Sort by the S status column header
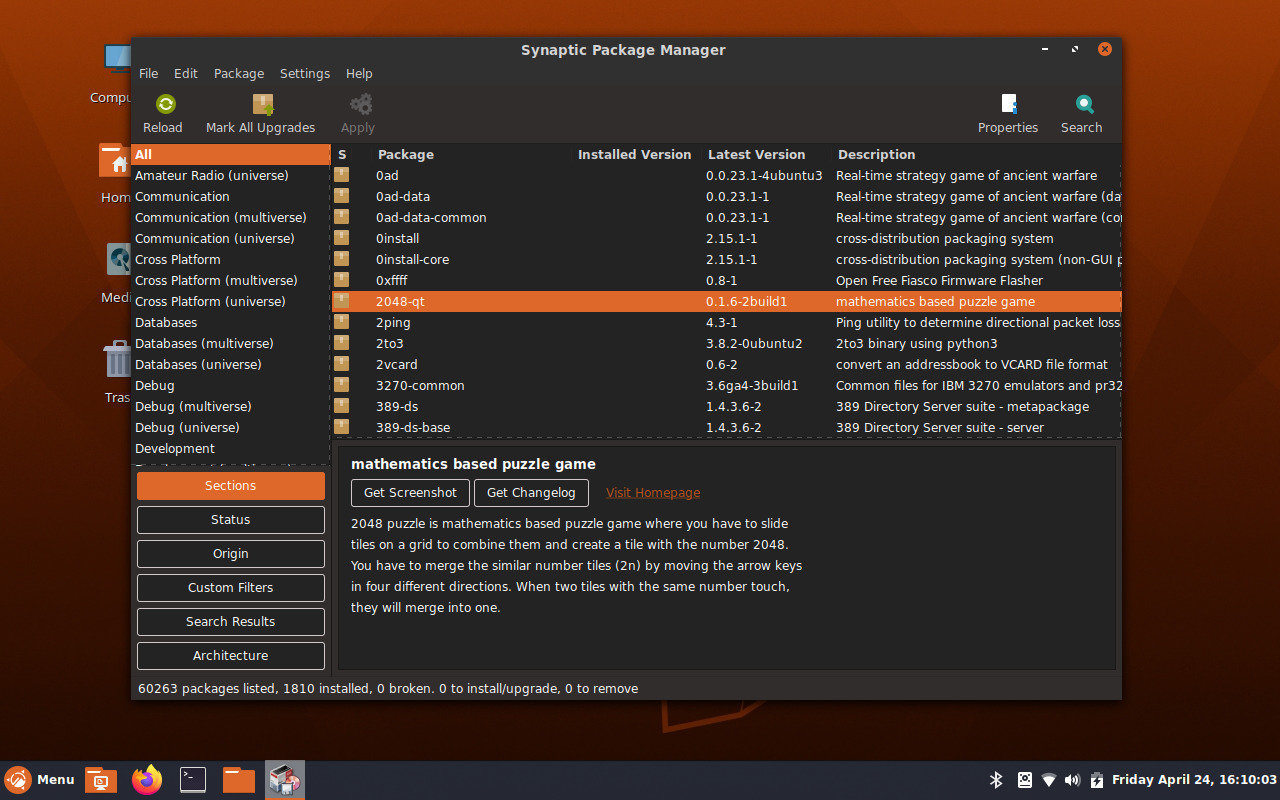Screen dimensions: 1280x800 tap(352, 154)
